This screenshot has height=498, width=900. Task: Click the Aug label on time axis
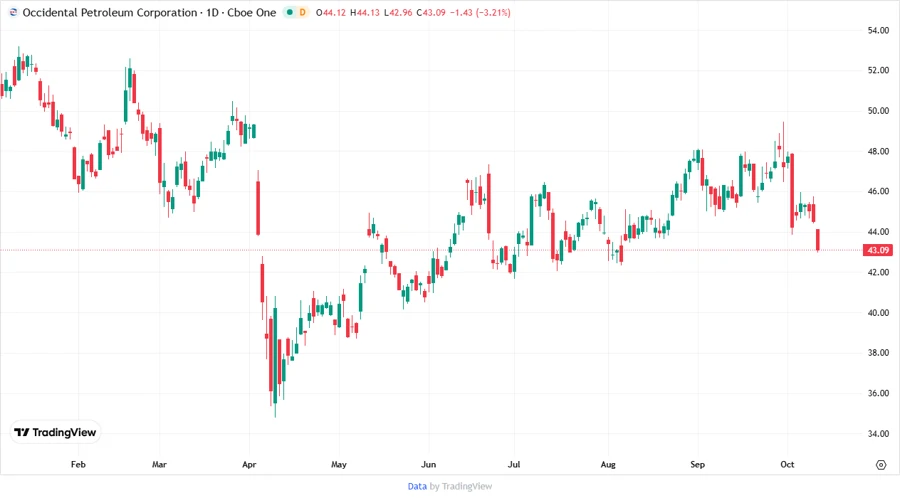[x=608, y=464]
